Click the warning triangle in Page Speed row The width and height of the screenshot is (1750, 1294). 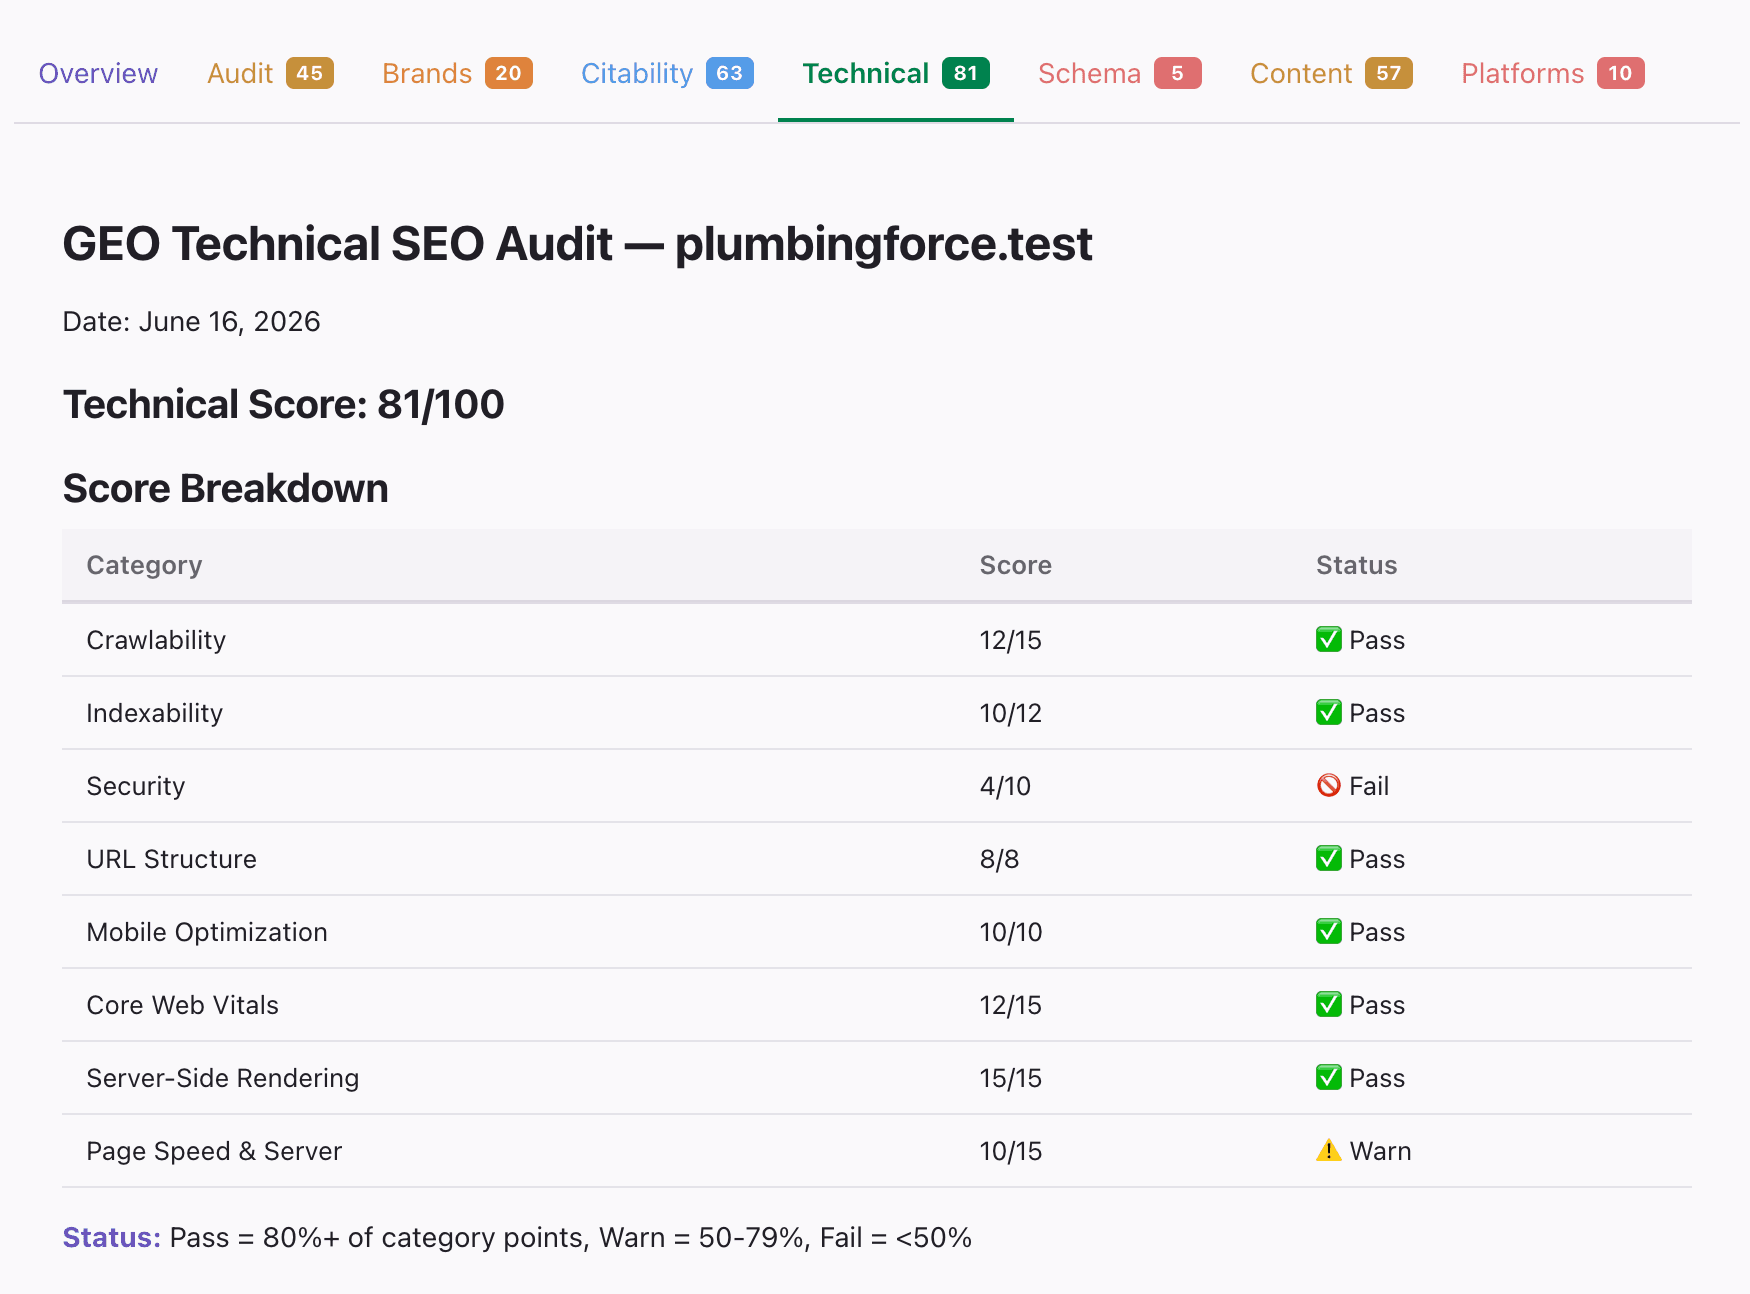click(1328, 1150)
